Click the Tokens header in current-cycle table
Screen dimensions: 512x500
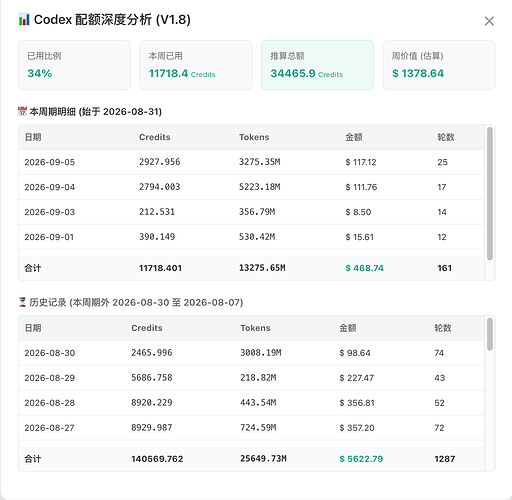(x=254, y=137)
